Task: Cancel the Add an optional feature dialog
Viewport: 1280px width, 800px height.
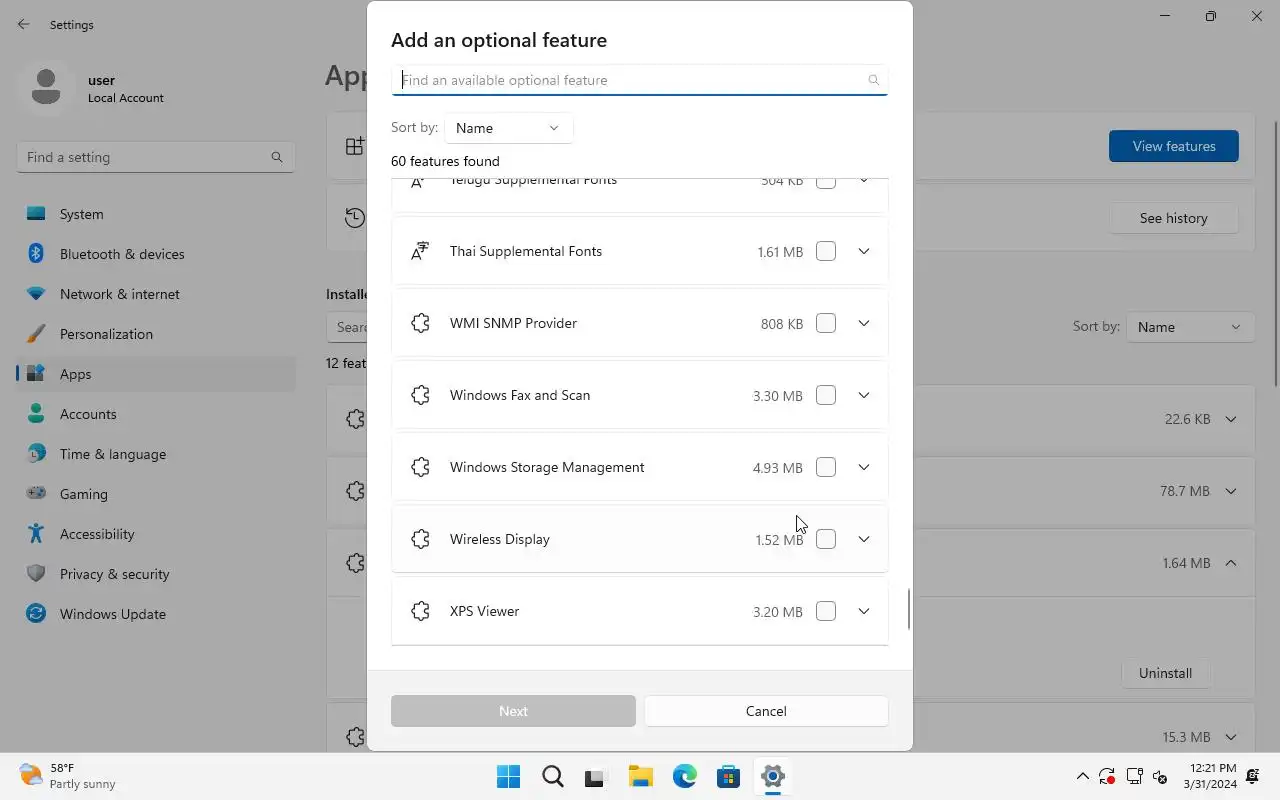Action: pos(766,711)
